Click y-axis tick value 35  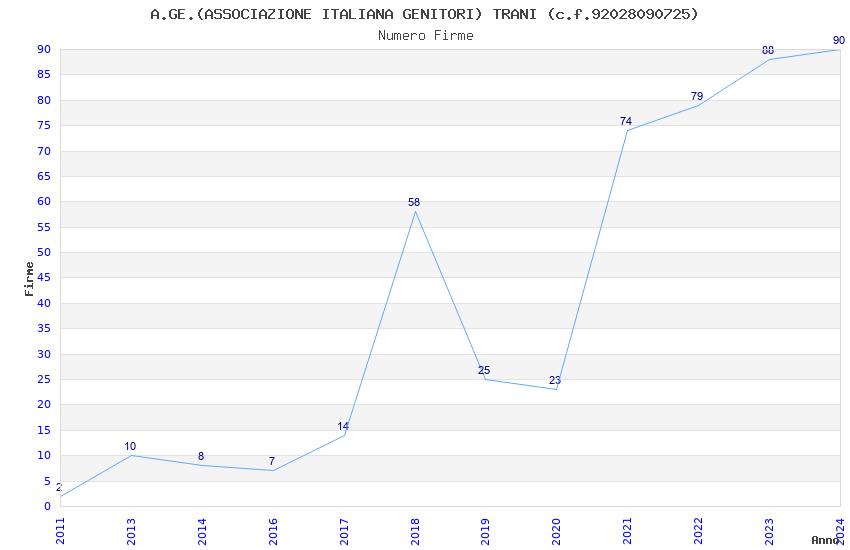pos(44,328)
